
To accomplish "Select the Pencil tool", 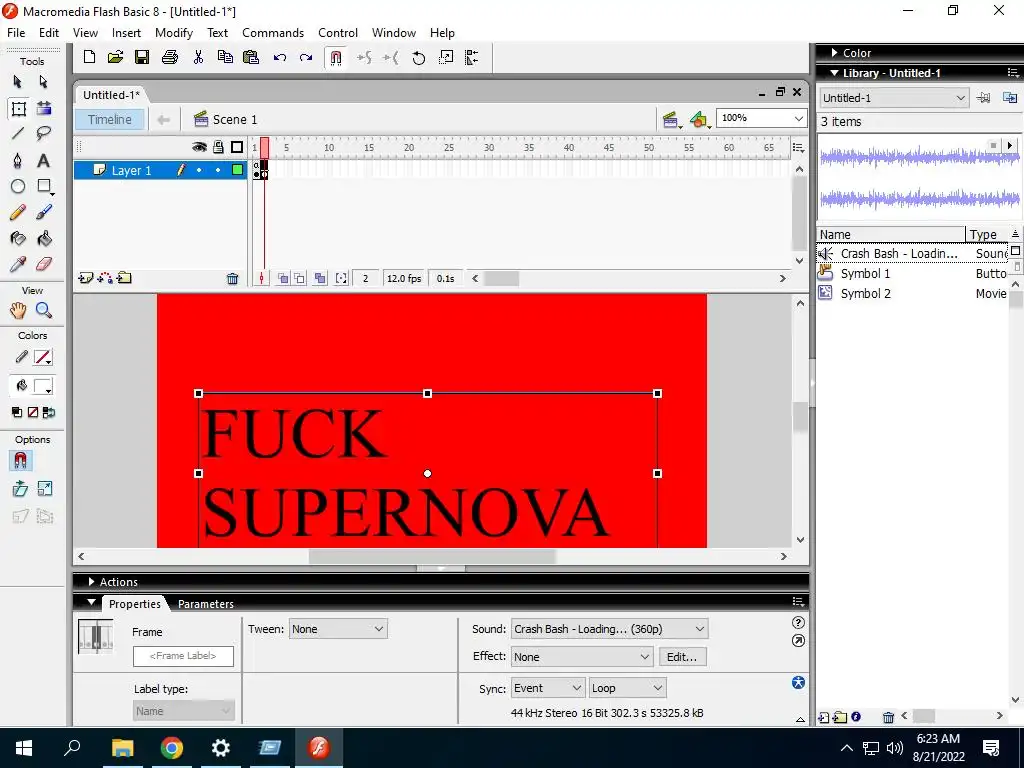I will (18, 212).
